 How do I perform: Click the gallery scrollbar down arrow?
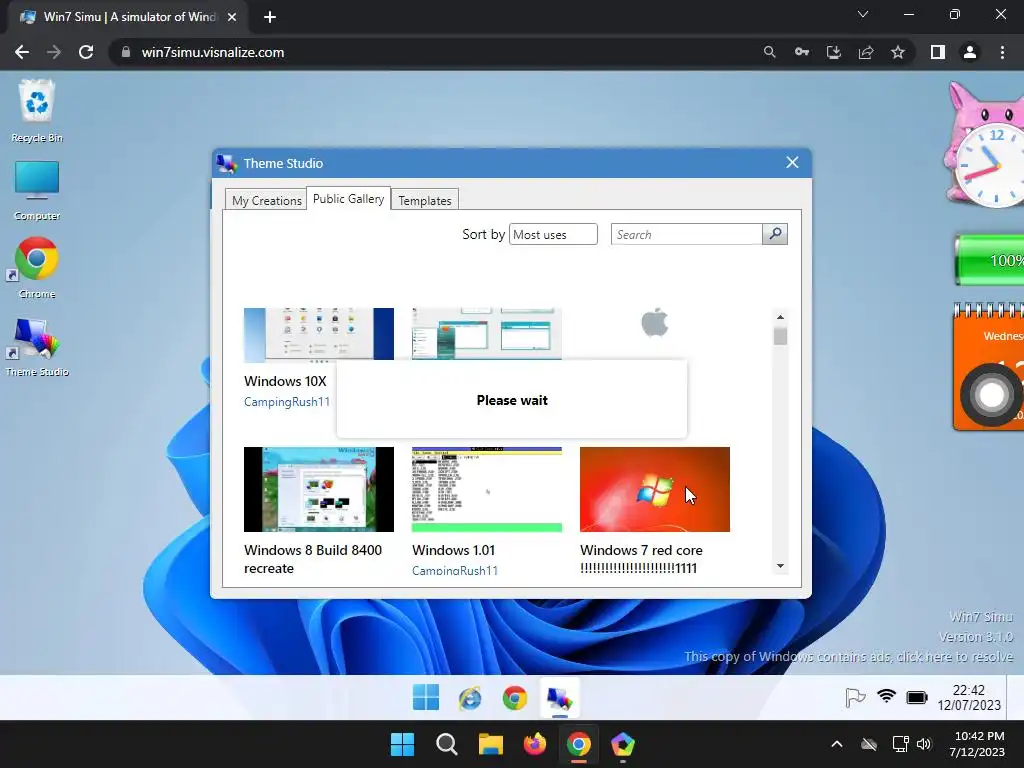point(780,566)
